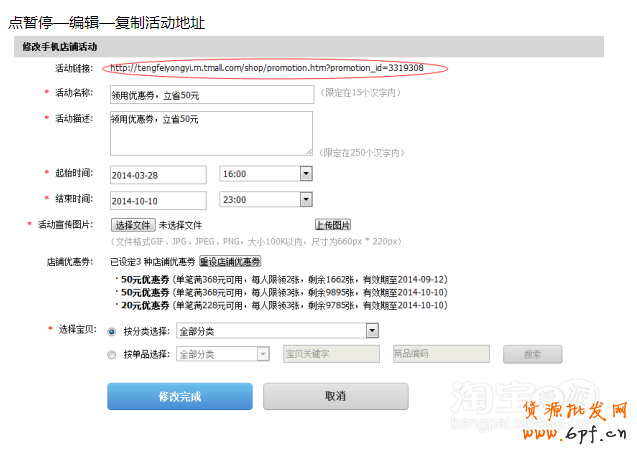Click the start date field 2014-03-28
The width and height of the screenshot is (637, 455).
point(157,174)
